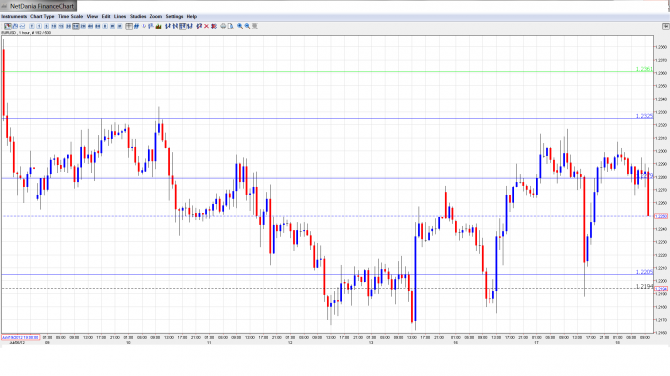This screenshot has height=376, width=670.
Task: Click the instrument chart icon at toolbar start
Action: [x=8, y=26]
